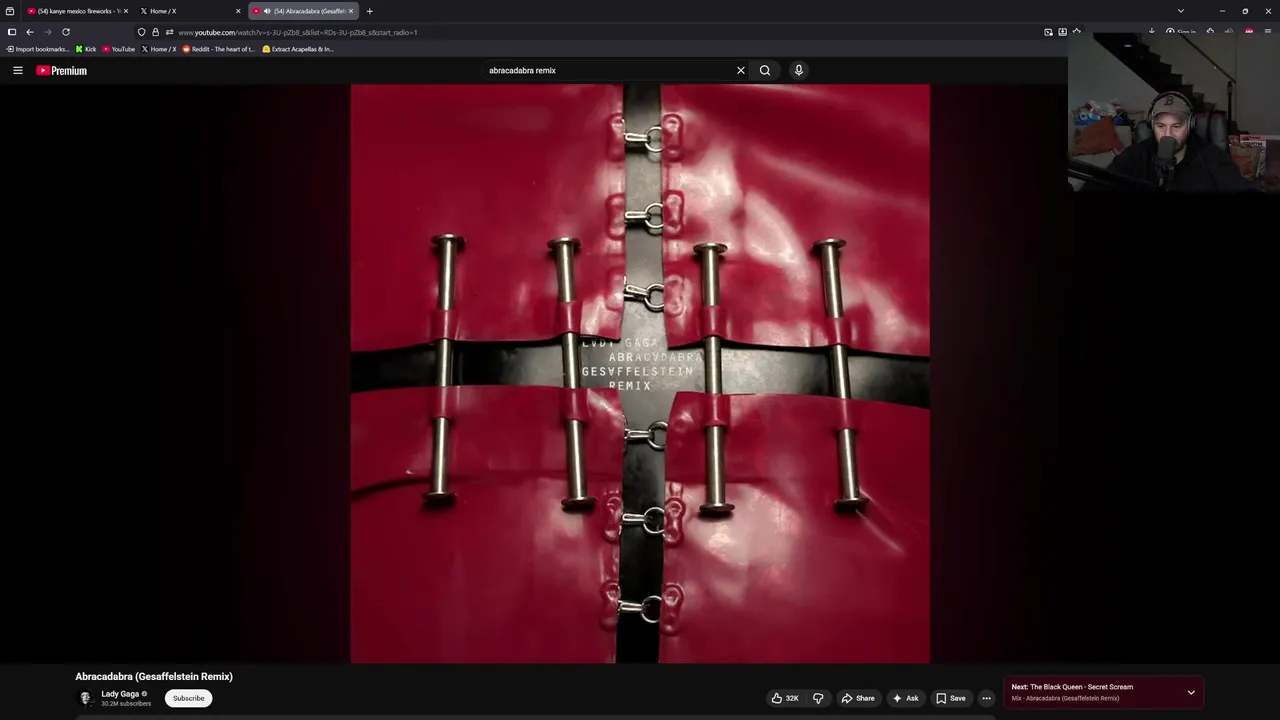Screen dimensions: 1280x720
Task: Dislike the video with thumbs down
Action: [x=818, y=698]
